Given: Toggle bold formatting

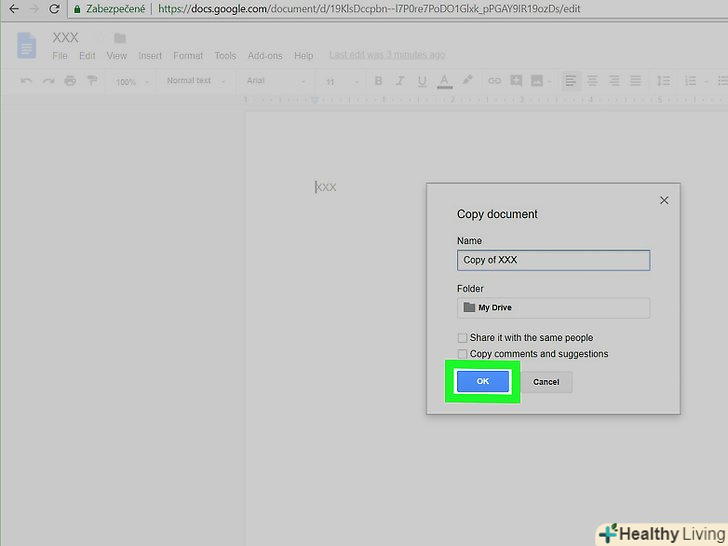Looking at the screenshot, I should pyautogui.click(x=378, y=81).
